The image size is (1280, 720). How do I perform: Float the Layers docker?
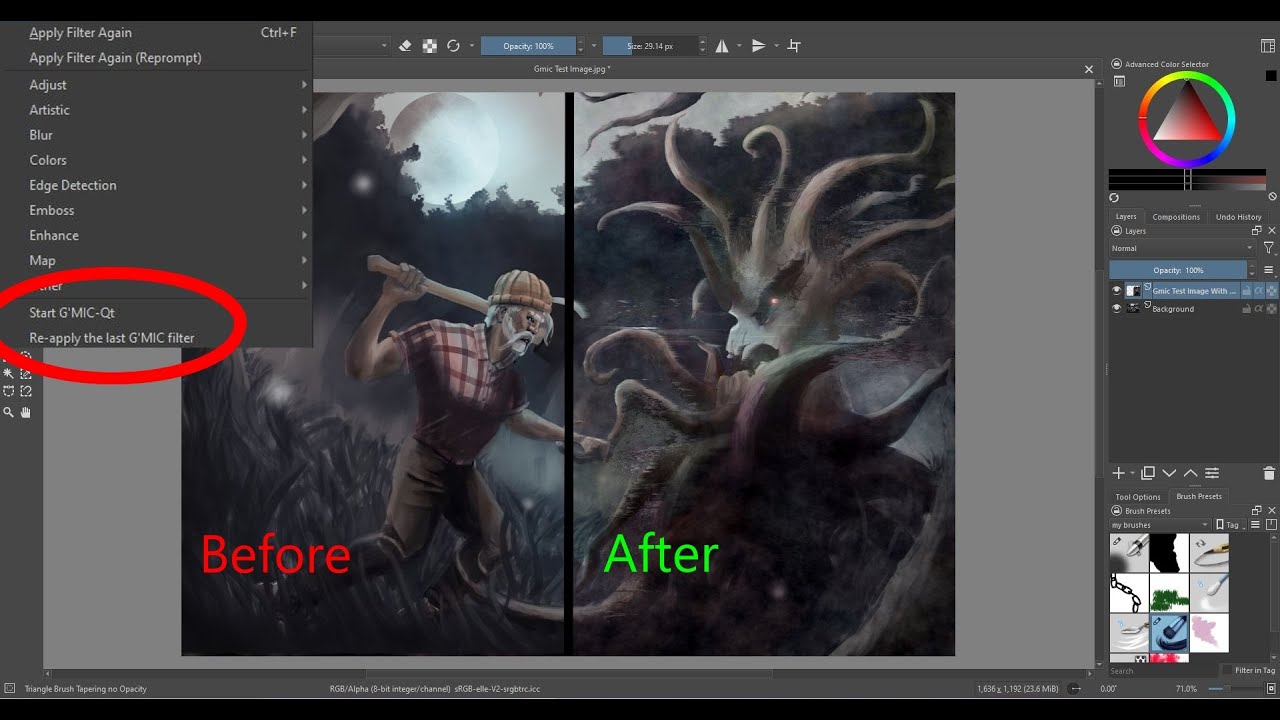click(x=1257, y=231)
